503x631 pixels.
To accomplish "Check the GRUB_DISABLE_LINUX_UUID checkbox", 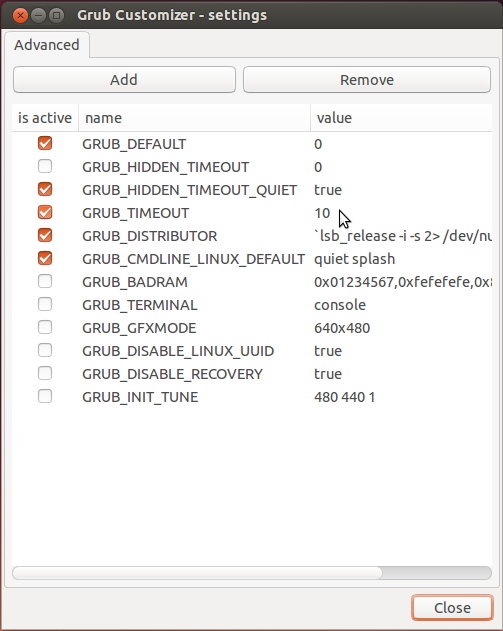I will pyautogui.click(x=45, y=350).
